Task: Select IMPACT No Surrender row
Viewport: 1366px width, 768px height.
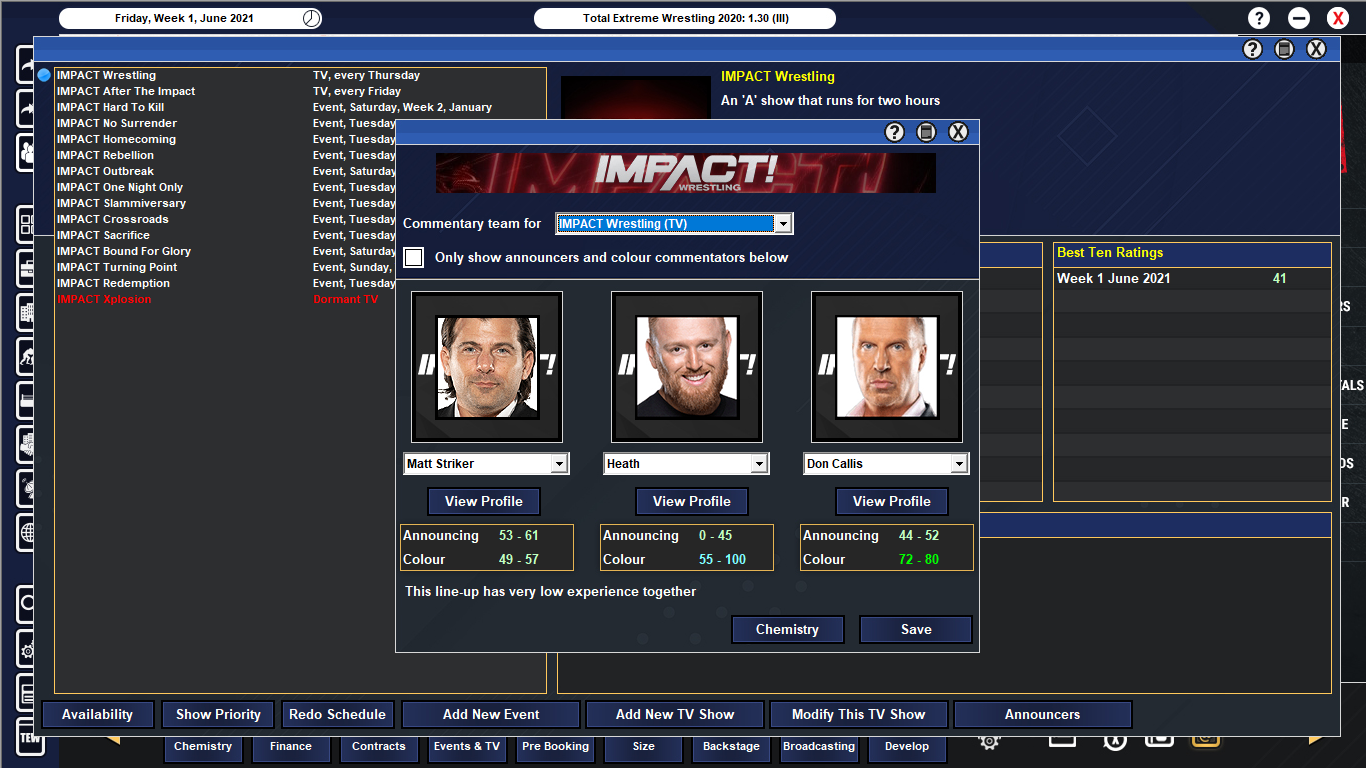Action: tap(226, 123)
